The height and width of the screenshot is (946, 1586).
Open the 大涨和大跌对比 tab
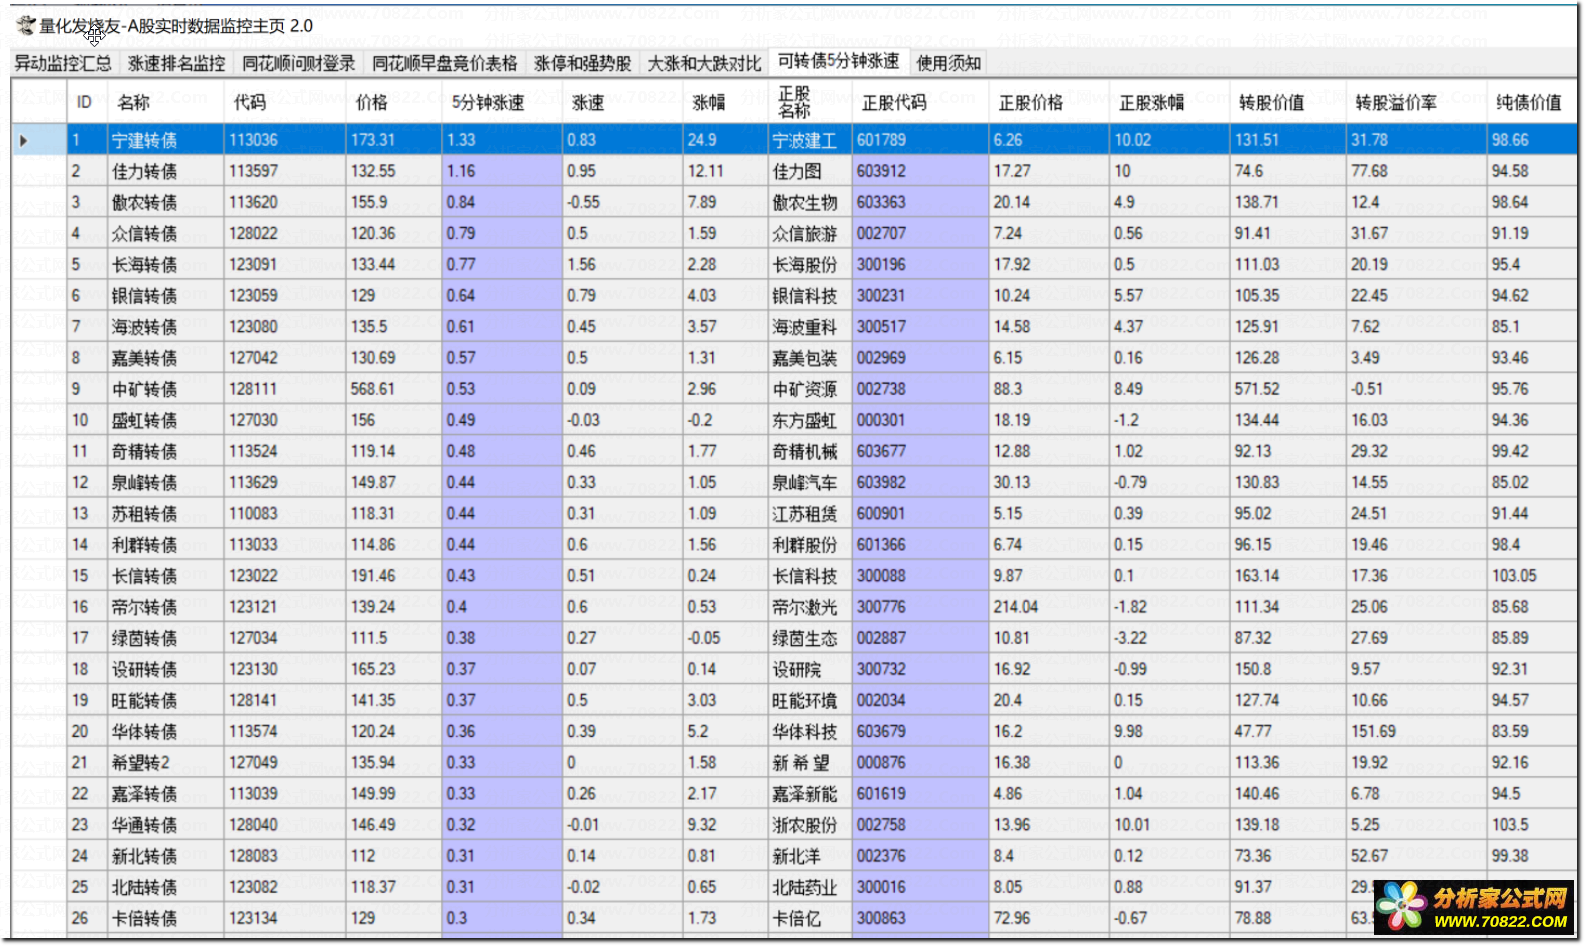(x=704, y=63)
